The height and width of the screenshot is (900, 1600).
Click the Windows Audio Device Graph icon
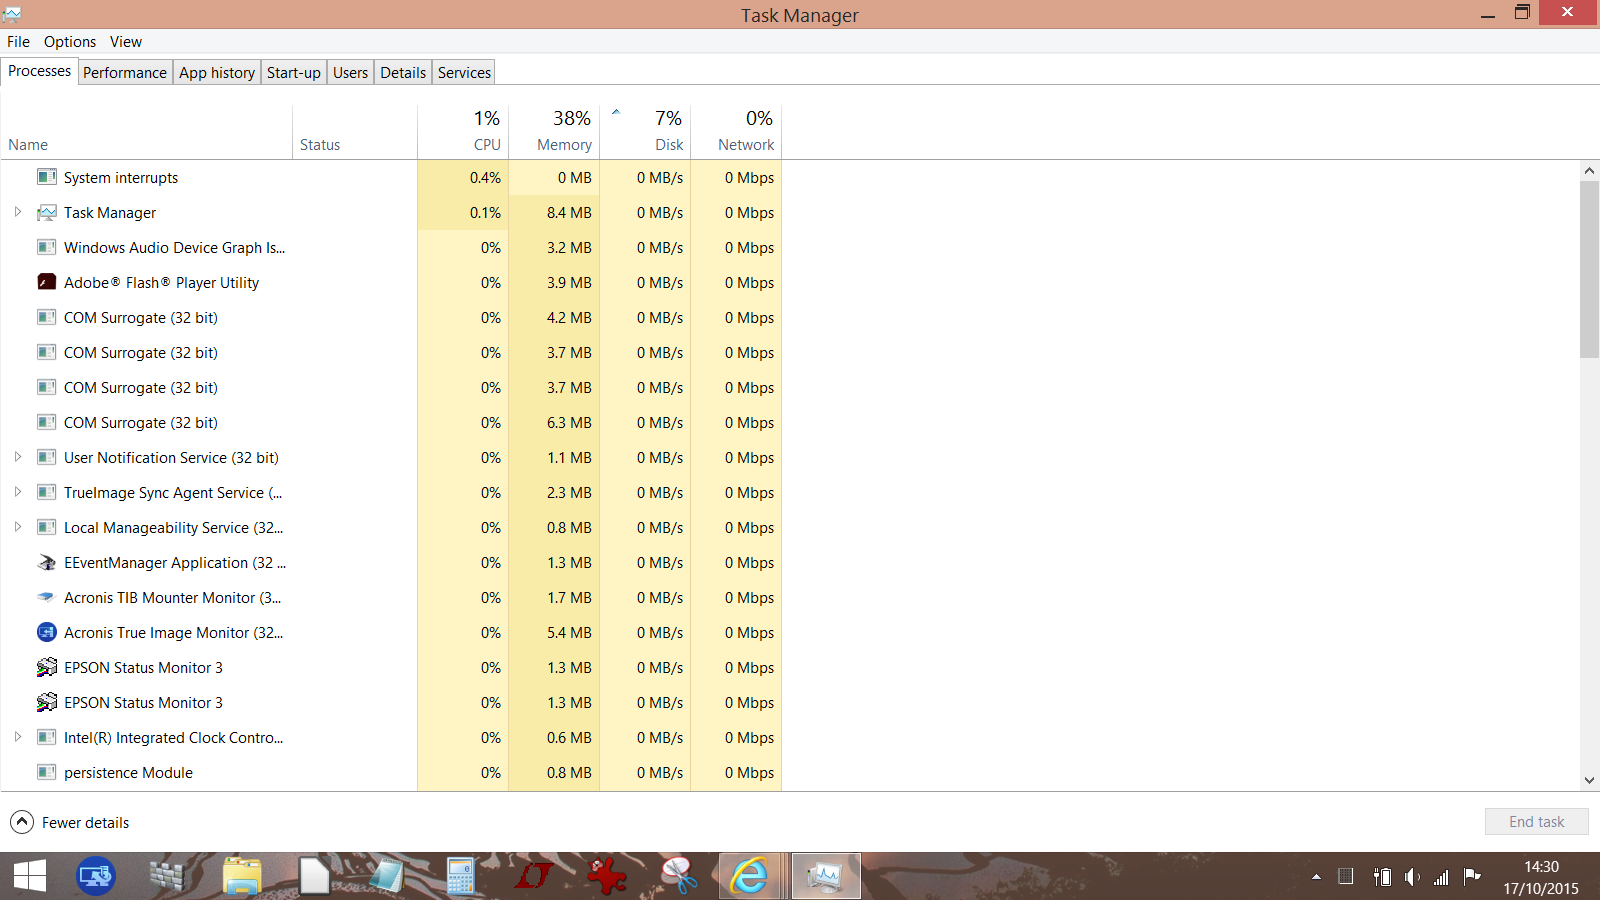(46, 247)
